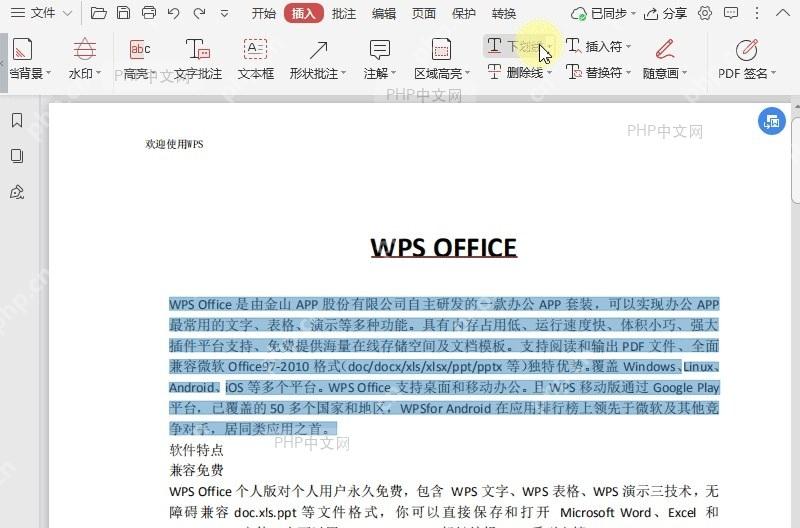This screenshot has width=800, height=528.
Task: Click the redo arrow icon
Action: coord(199,13)
